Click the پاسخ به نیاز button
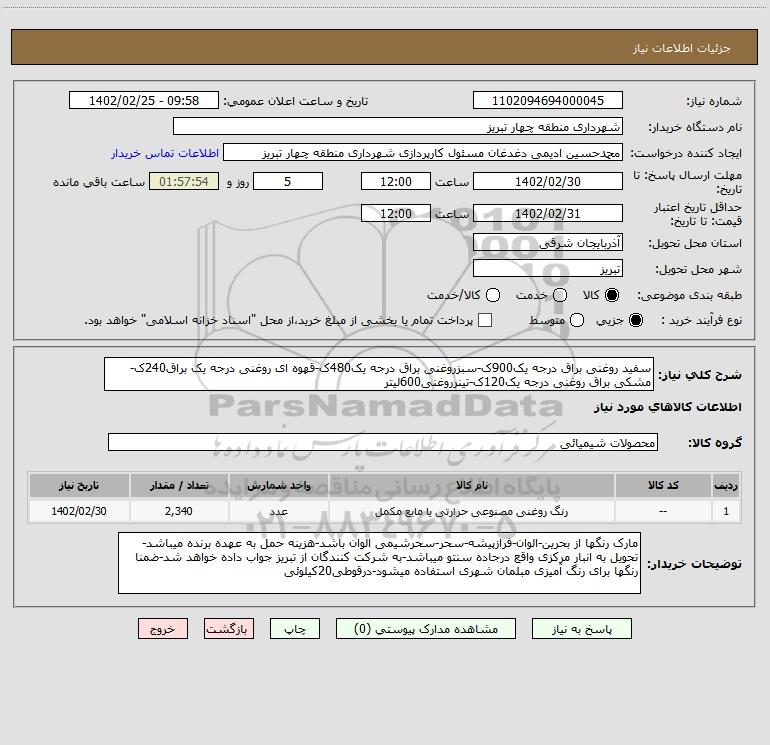 pos(582,629)
